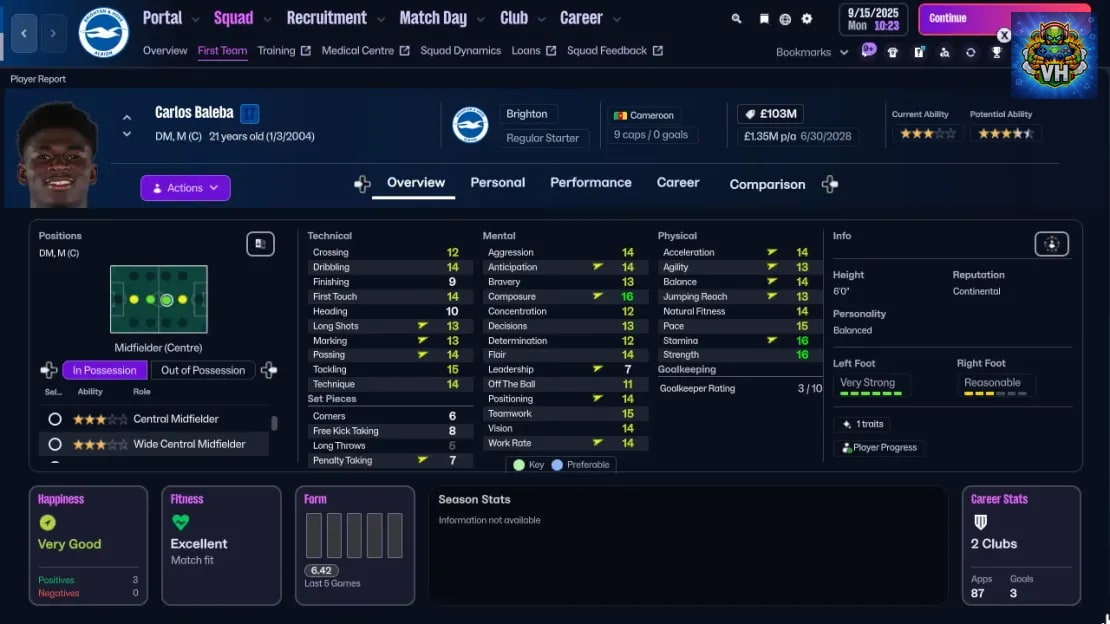Click the bookmark flag icon in top bar
The height and width of the screenshot is (624, 1110).
764,19
